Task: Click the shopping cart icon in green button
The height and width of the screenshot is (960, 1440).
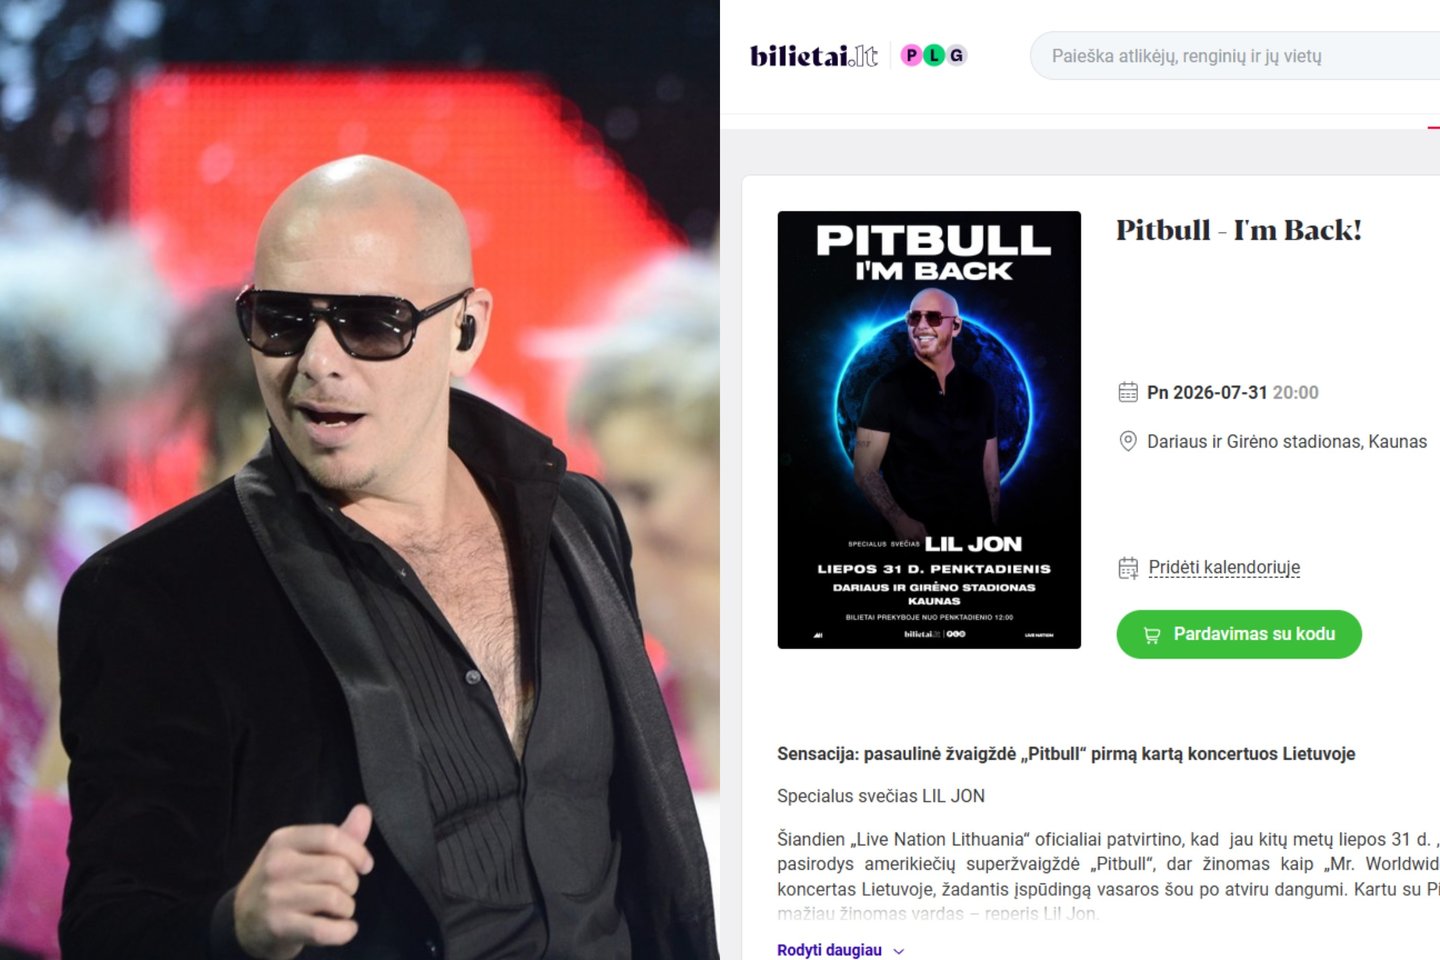Action: click(x=1152, y=635)
